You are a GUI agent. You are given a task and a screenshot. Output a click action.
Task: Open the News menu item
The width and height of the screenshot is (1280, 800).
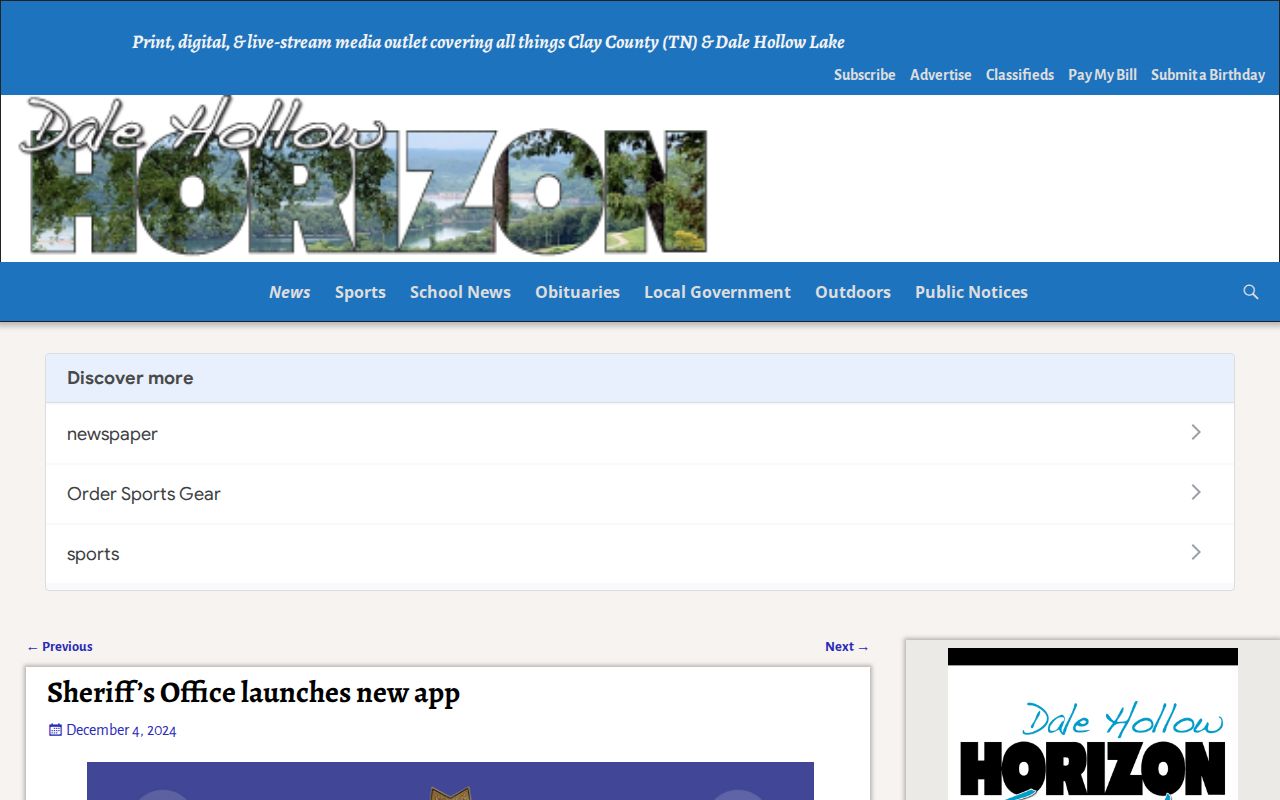click(x=289, y=292)
